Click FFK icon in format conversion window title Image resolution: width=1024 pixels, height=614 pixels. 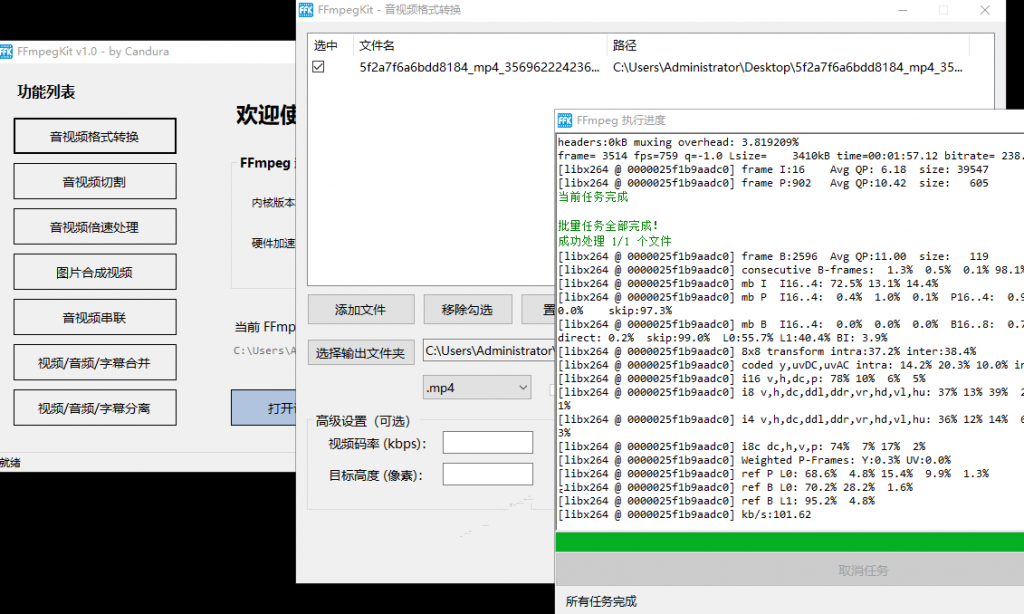[306, 10]
